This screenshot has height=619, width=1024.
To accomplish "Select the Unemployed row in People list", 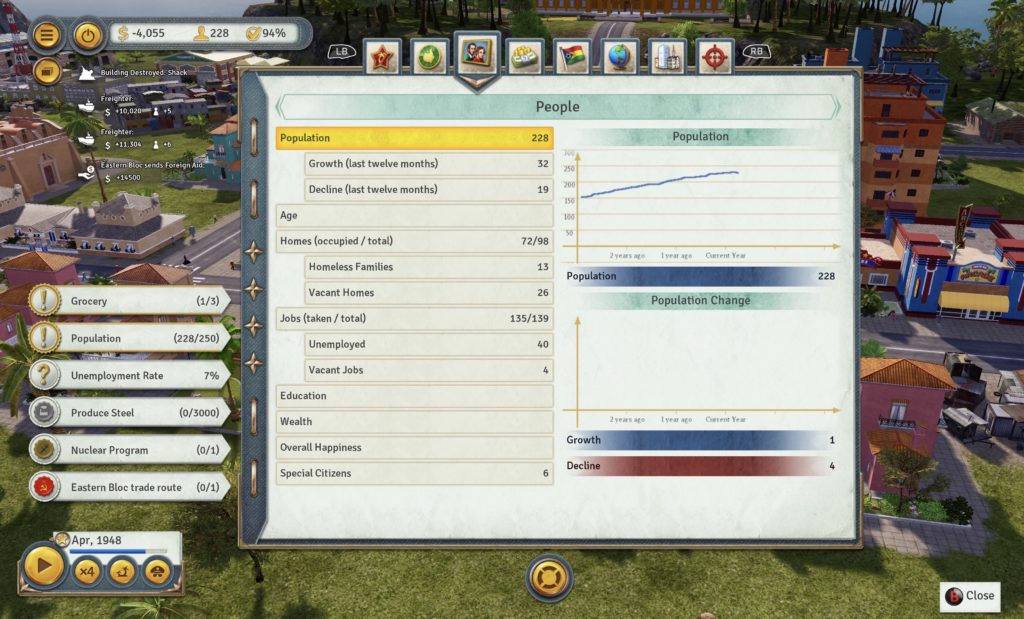I will (x=428, y=344).
